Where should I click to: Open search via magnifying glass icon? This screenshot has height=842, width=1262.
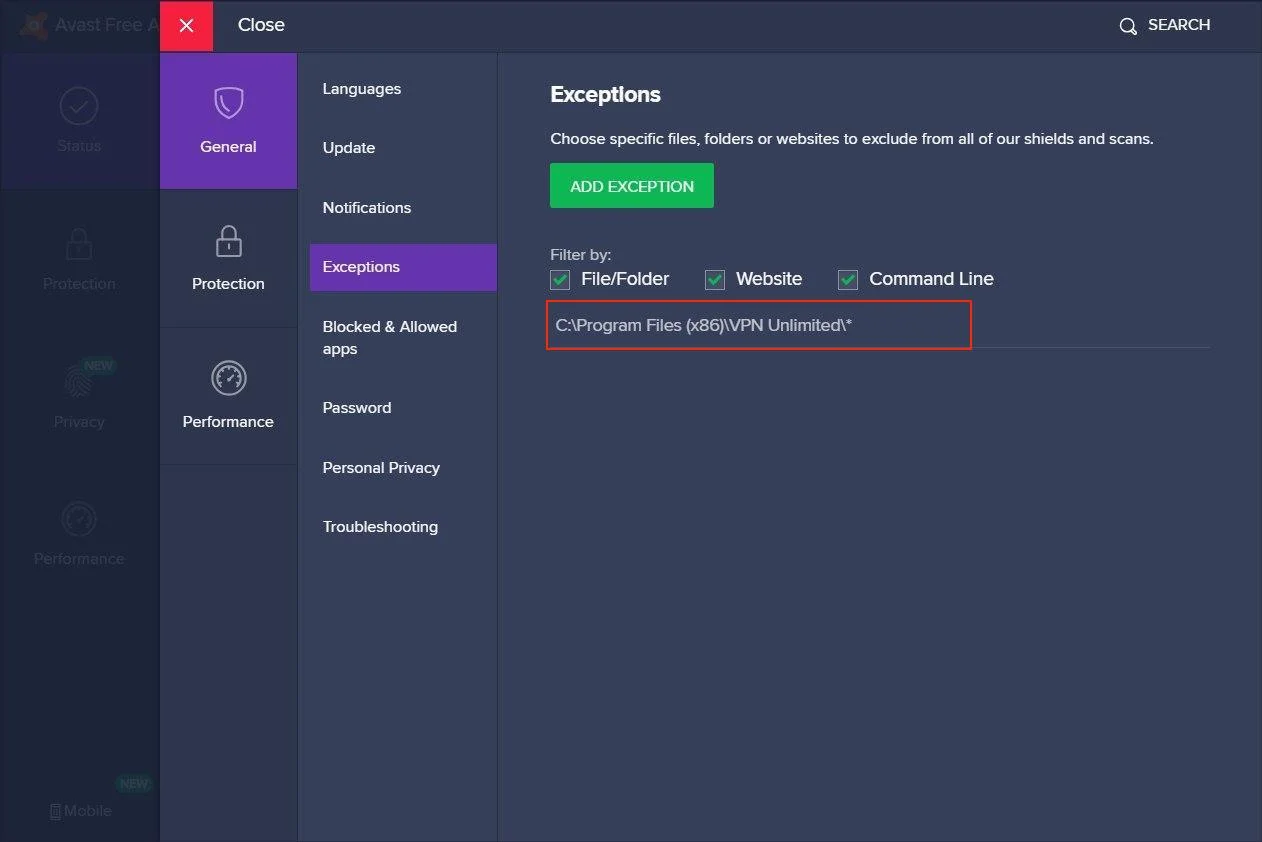1128,26
